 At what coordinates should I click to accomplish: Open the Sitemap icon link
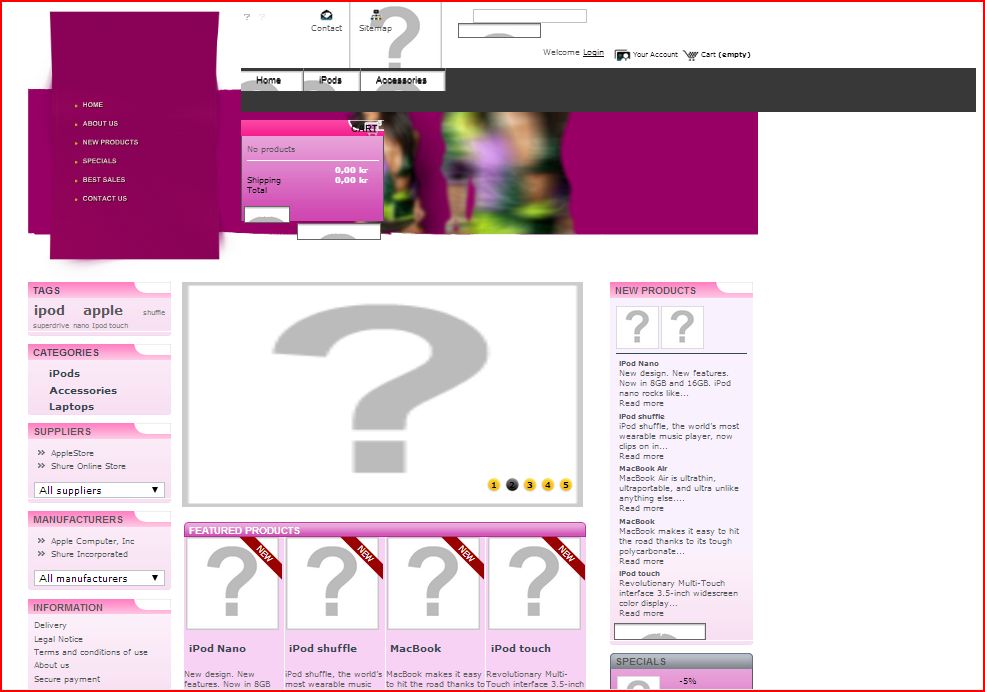(376, 15)
